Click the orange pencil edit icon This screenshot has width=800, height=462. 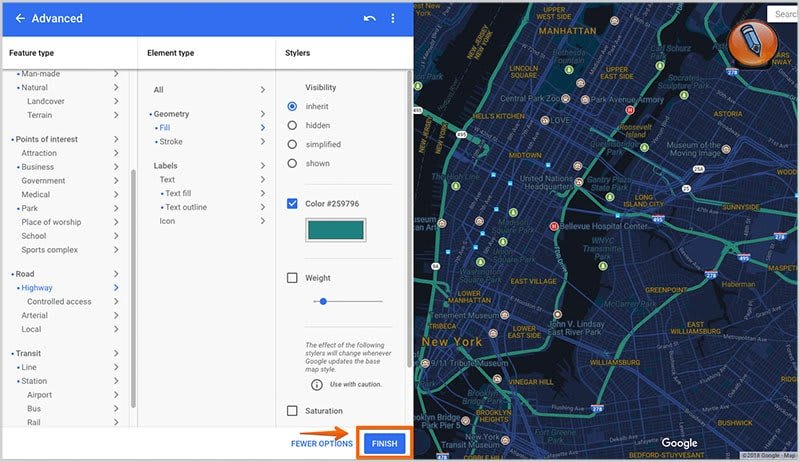[752, 43]
